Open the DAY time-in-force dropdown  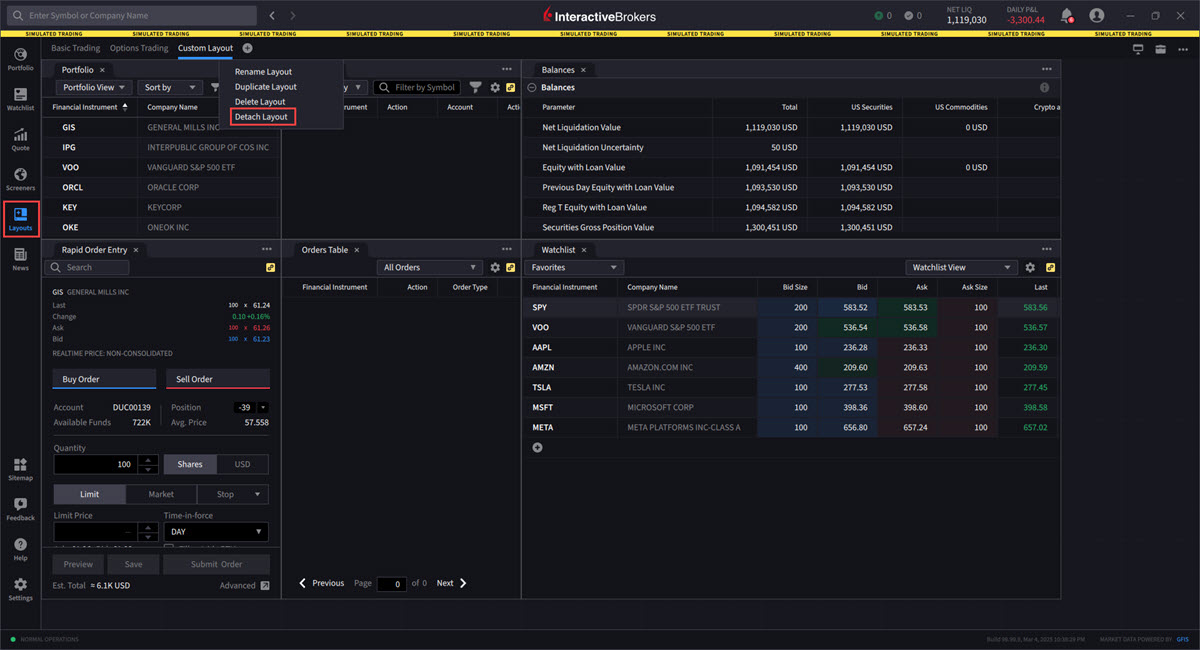(x=216, y=532)
